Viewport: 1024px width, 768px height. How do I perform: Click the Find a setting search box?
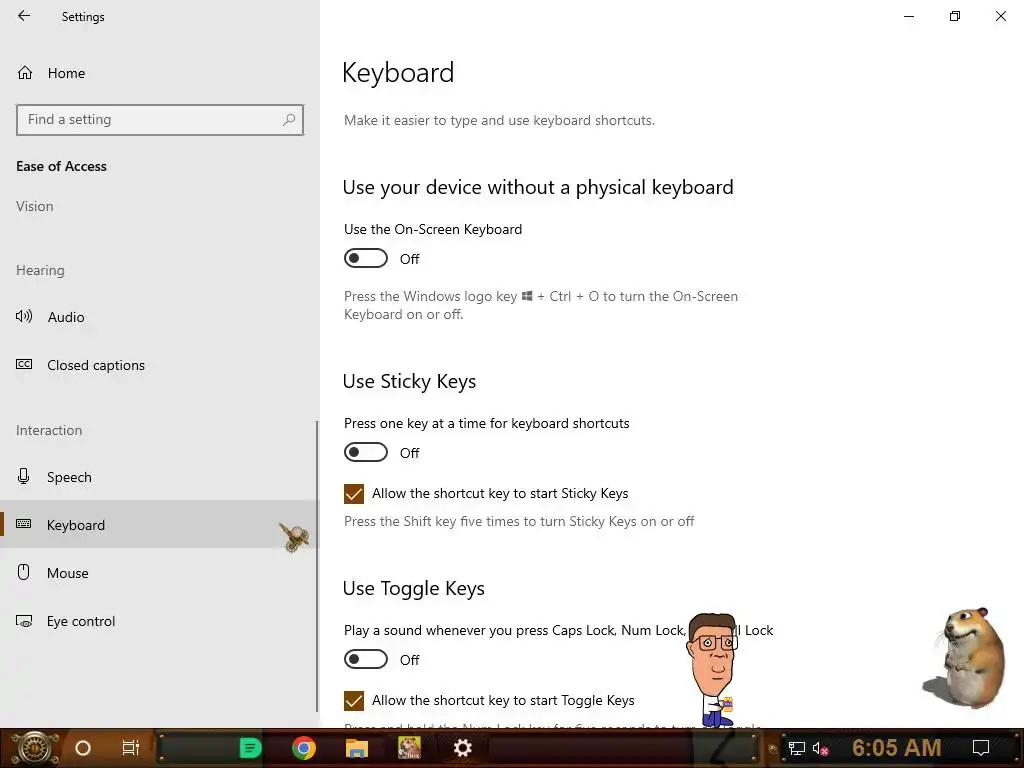(x=159, y=120)
